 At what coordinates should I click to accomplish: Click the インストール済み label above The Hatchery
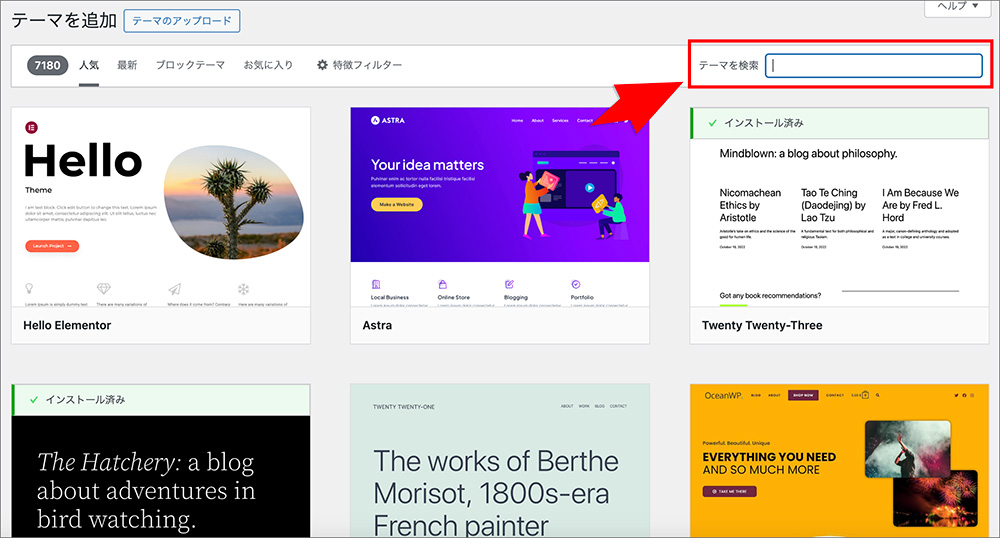tap(85, 400)
